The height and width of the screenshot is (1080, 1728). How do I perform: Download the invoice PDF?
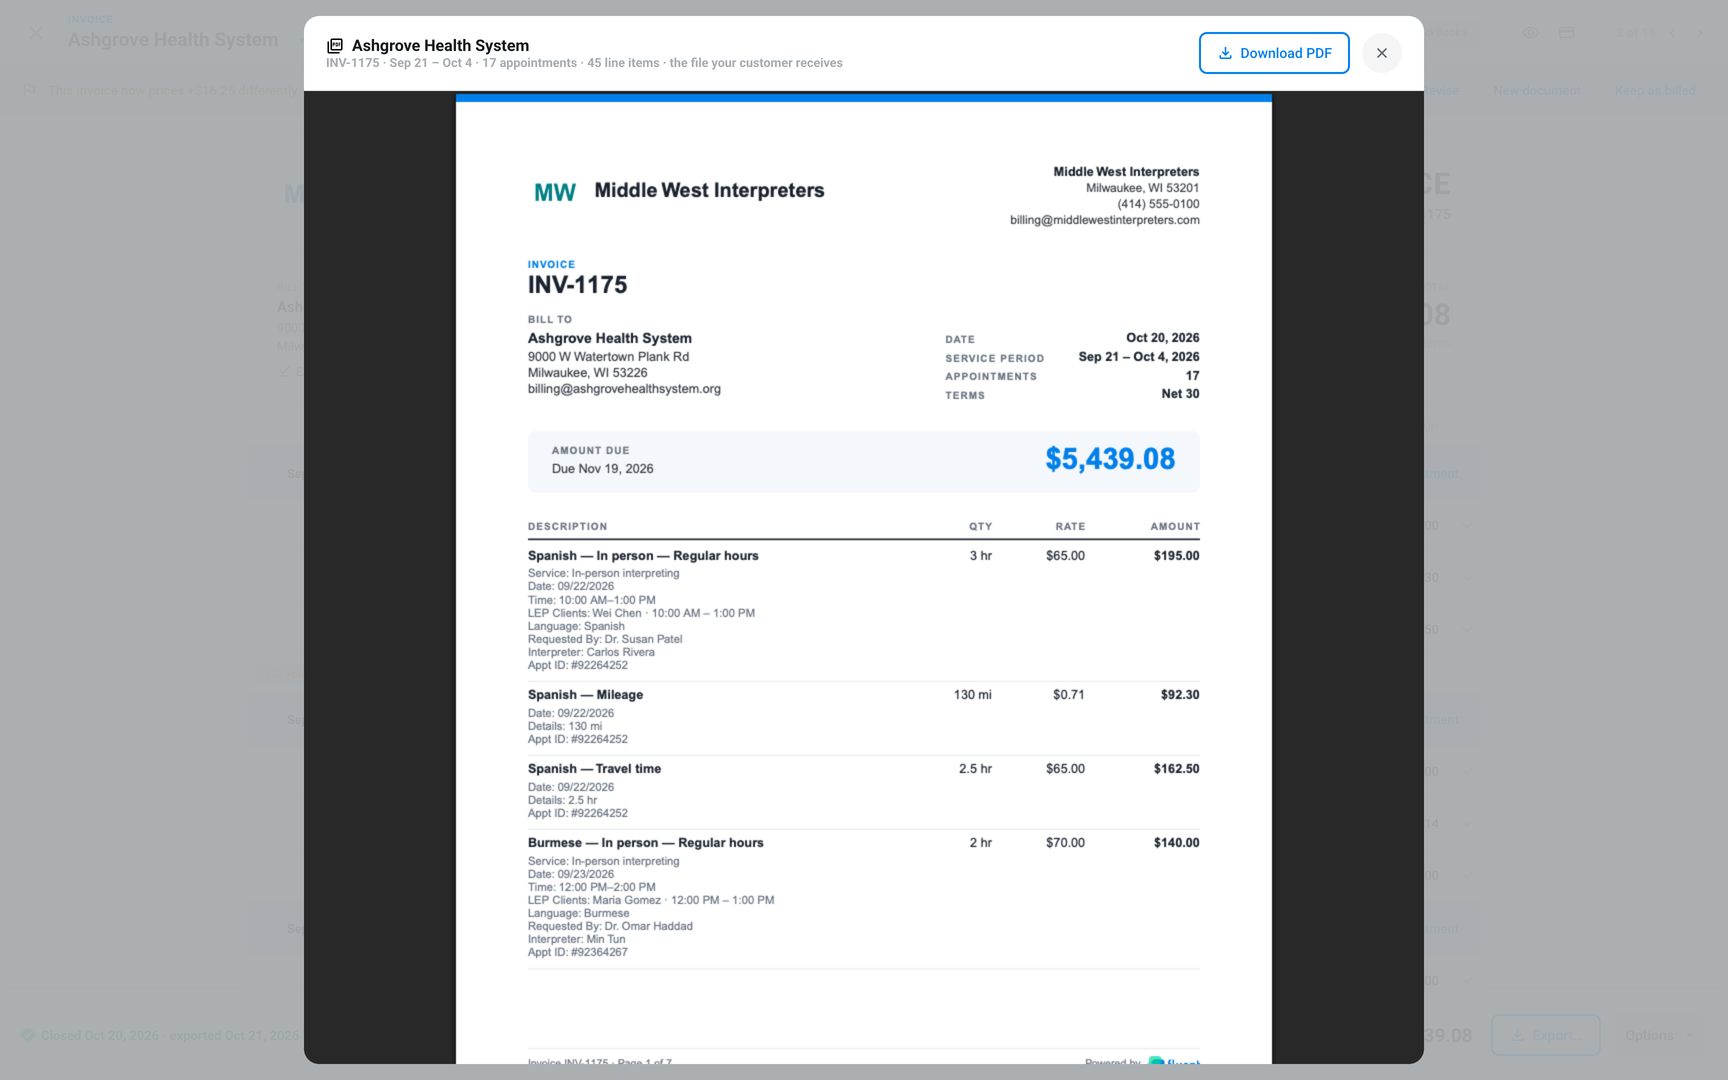tap(1274, 53)
